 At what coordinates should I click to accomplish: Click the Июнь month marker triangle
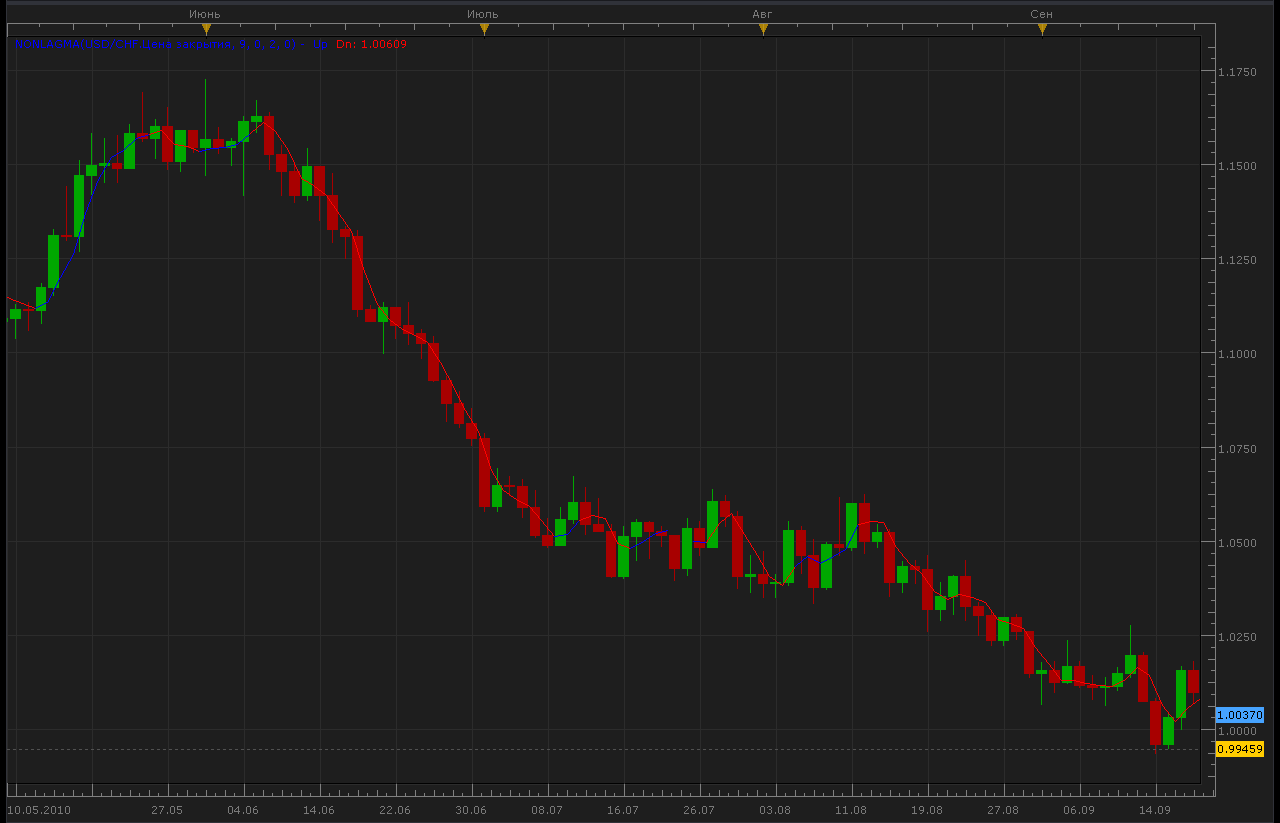(x=206, y=29)
